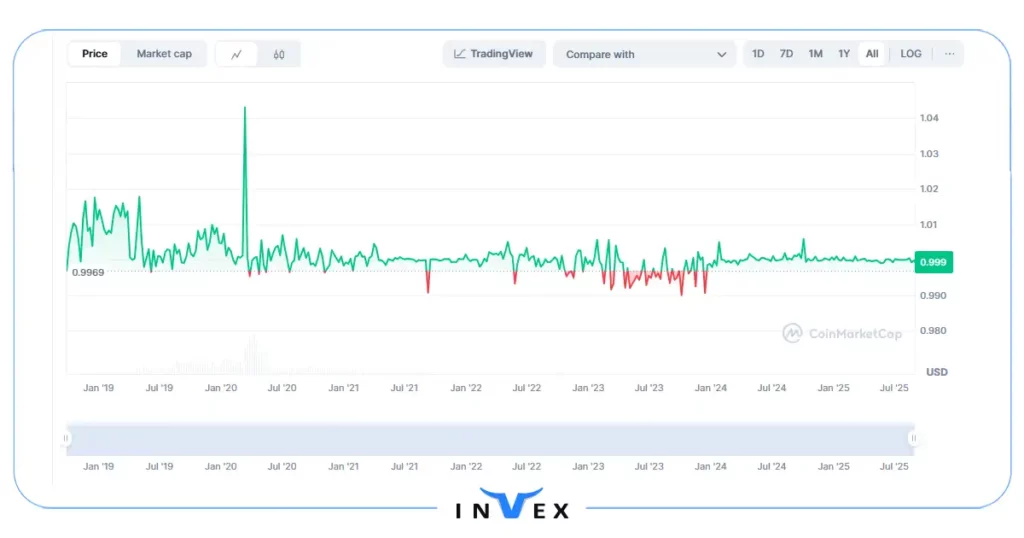
Task: Set the chart range to All
Action: 872,54
